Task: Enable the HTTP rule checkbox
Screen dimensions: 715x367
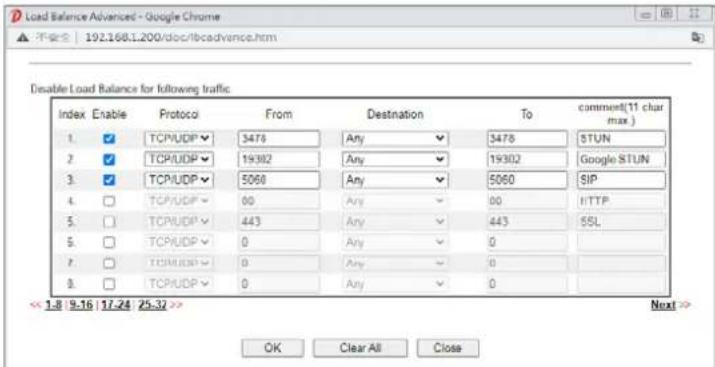Action: click(x=109, y=202)
